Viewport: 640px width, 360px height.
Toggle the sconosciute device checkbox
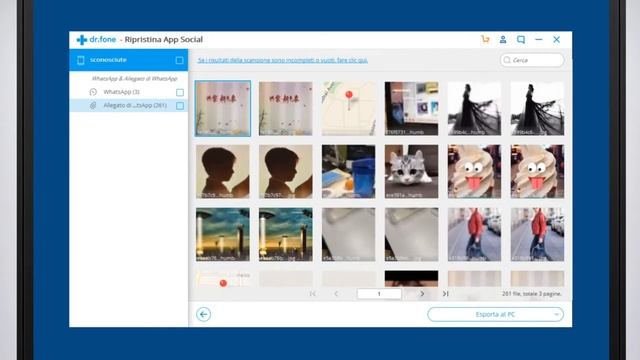[179, 60]
